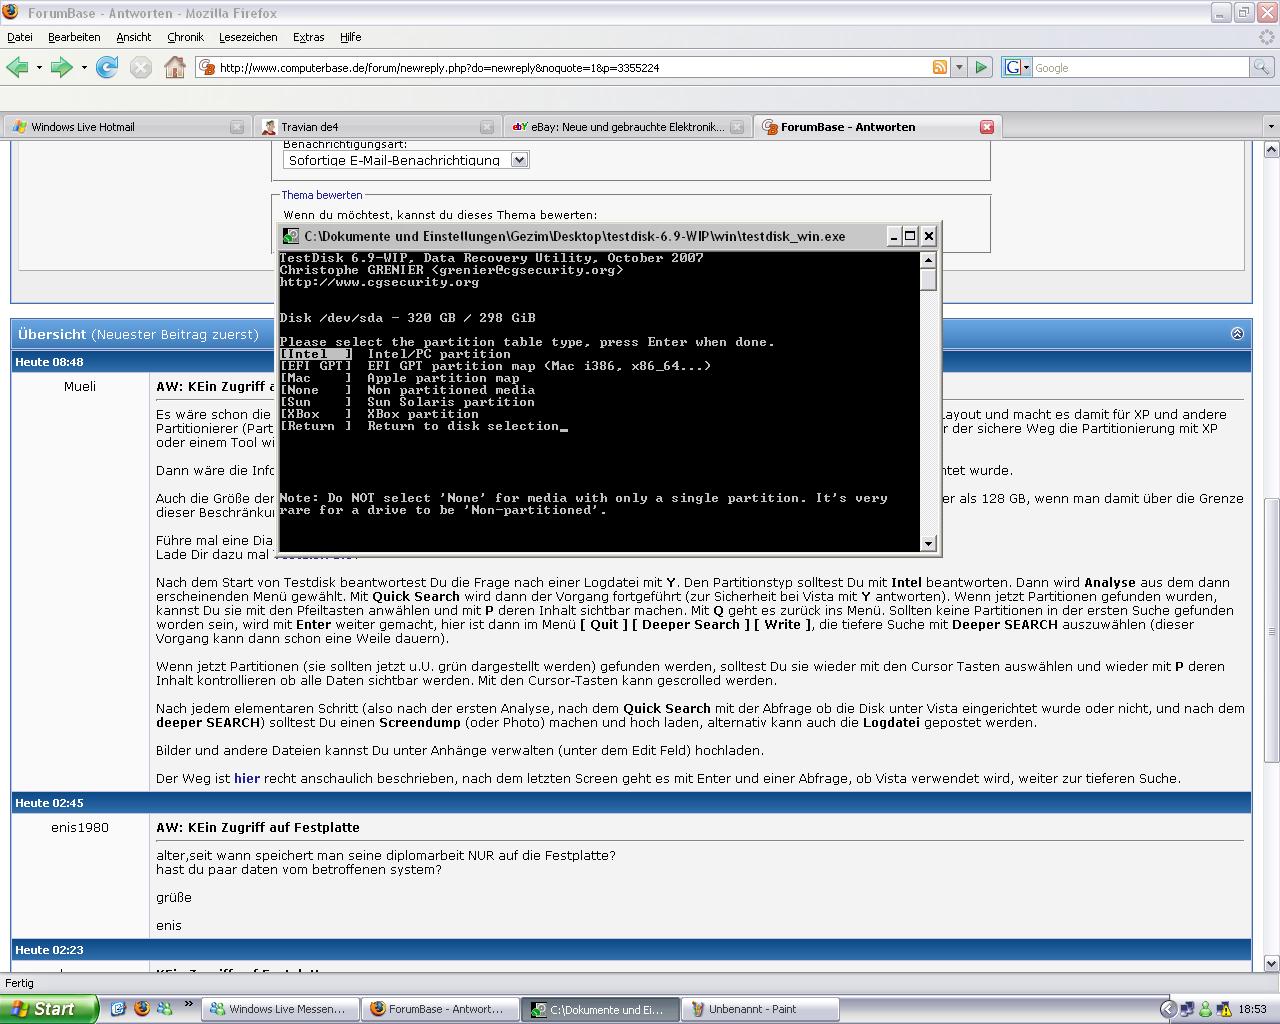1280x1024 pixels.
Task: Click the network monitor tray icon
Action: pos(1187,1009)
